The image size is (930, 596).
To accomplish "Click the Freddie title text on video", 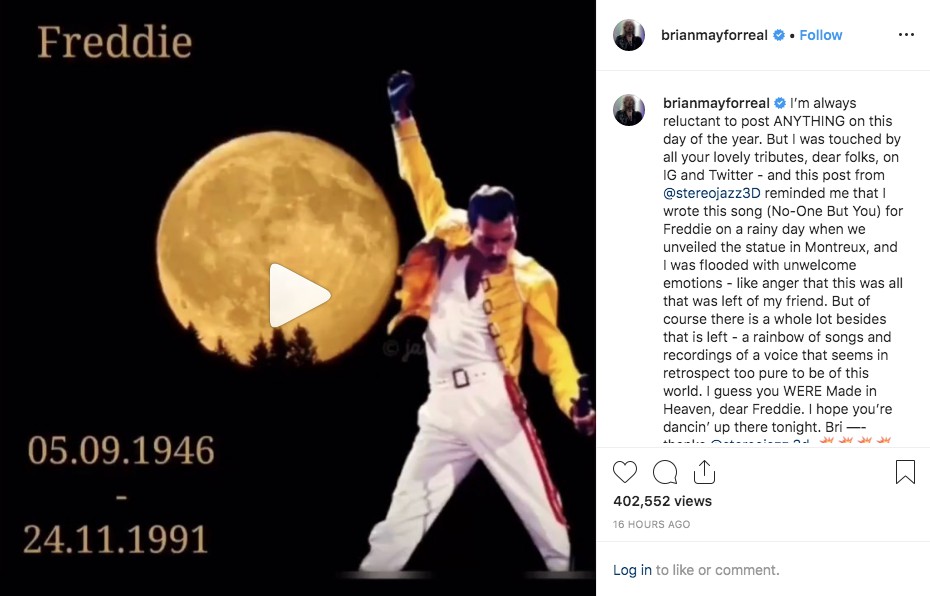I will click(115, 42).
